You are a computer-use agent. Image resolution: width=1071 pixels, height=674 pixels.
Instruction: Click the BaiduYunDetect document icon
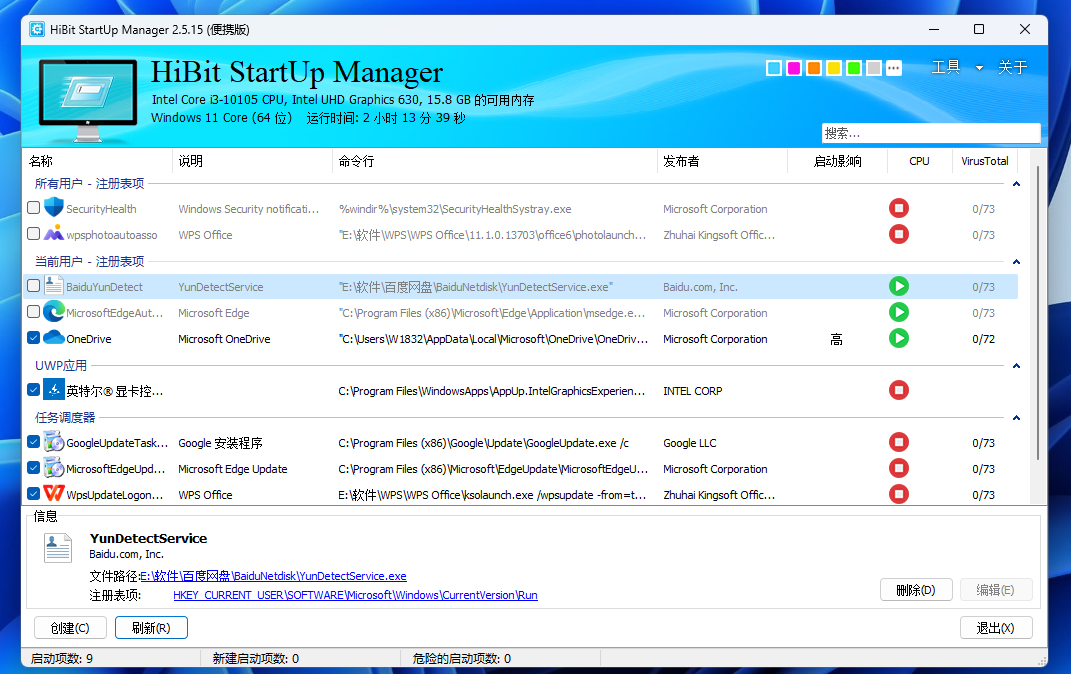pos(53,285)
